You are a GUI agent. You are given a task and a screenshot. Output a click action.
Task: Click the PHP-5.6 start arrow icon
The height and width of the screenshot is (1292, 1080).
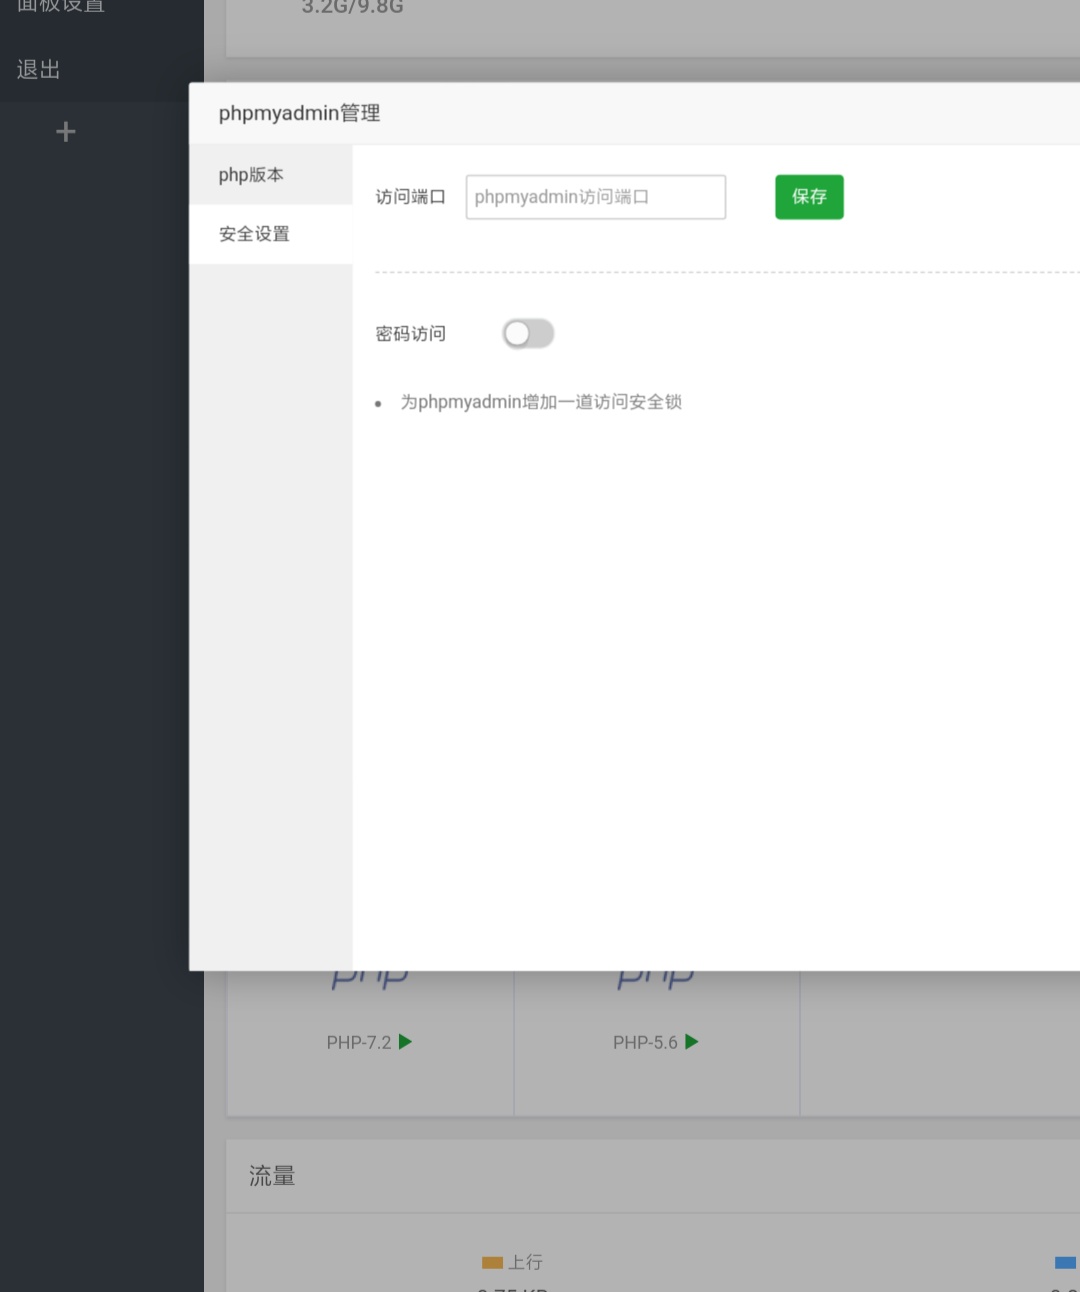691,1042
